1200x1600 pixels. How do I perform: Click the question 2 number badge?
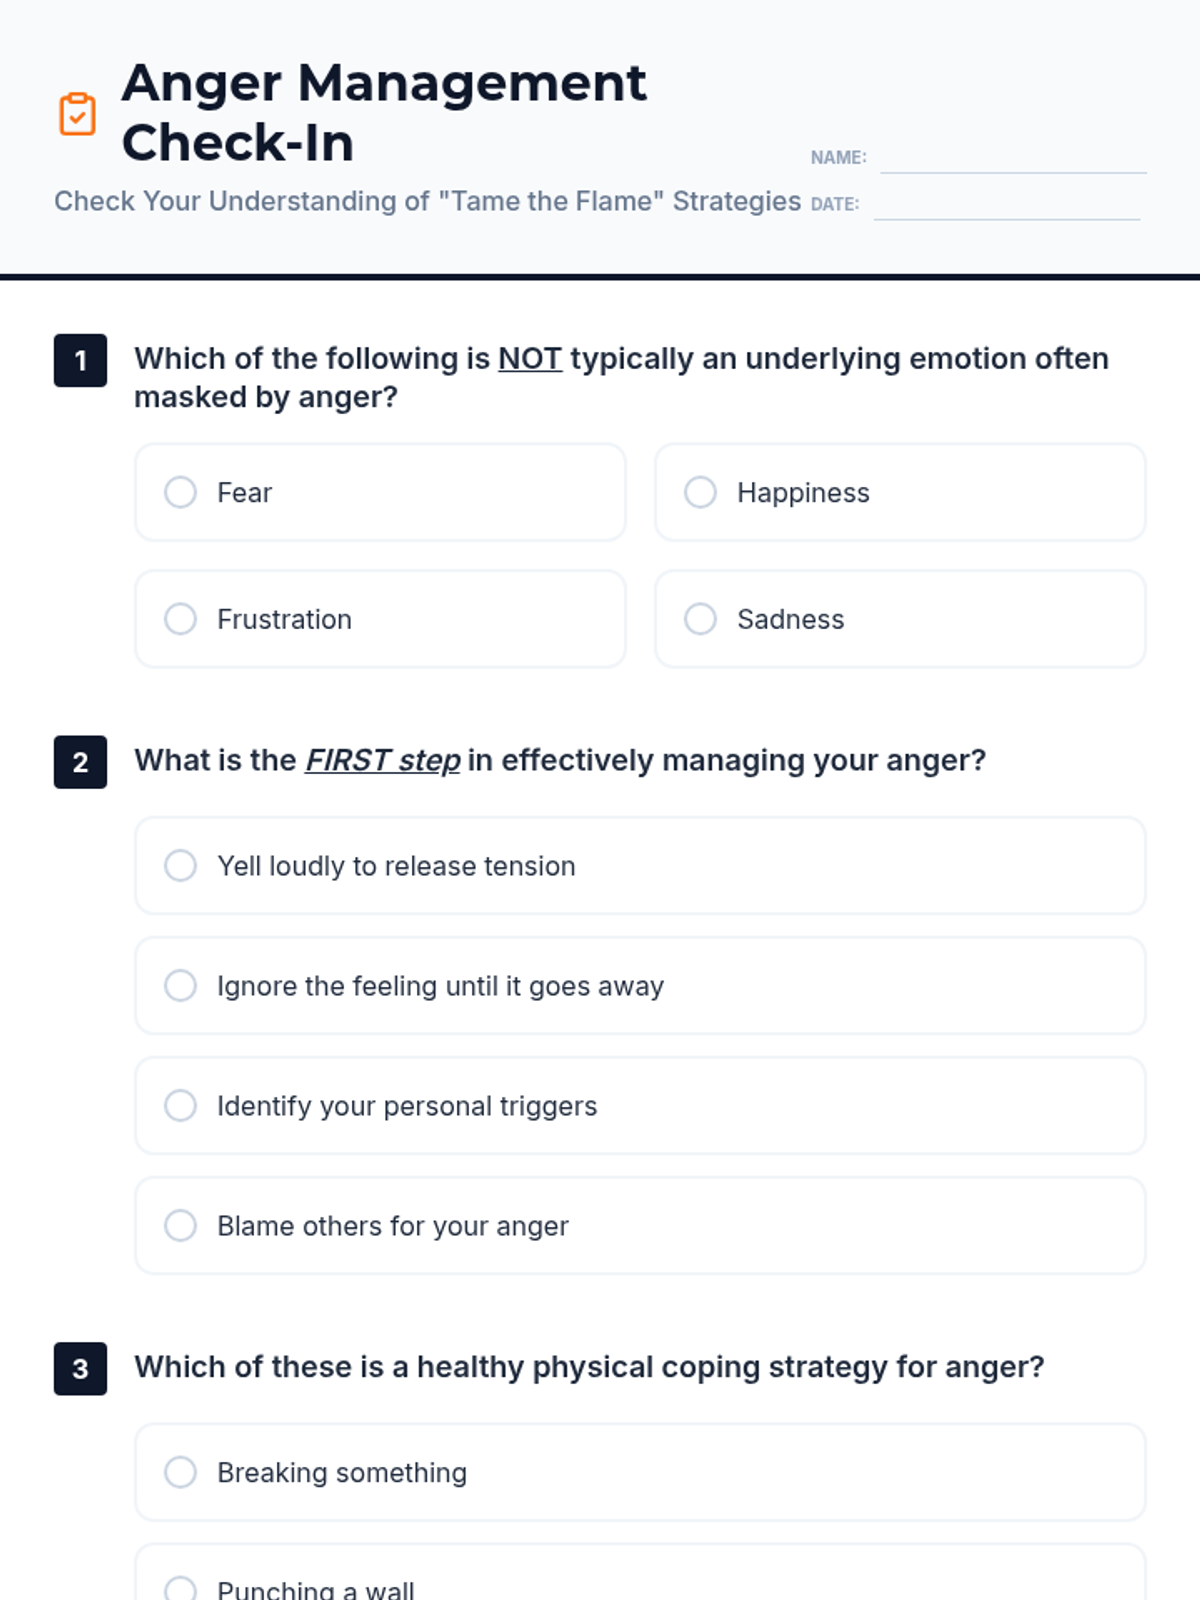[80, 762]
